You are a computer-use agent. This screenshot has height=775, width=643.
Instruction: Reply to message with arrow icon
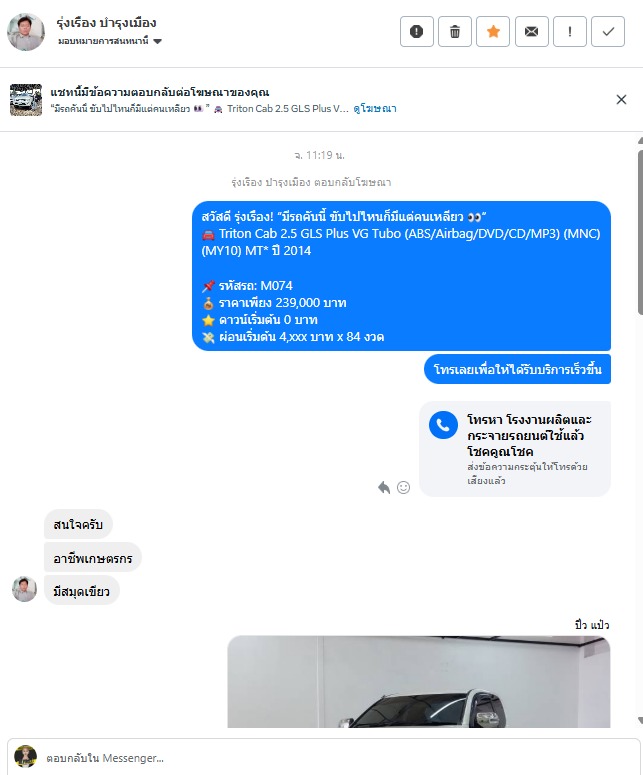tap(384, 487)
